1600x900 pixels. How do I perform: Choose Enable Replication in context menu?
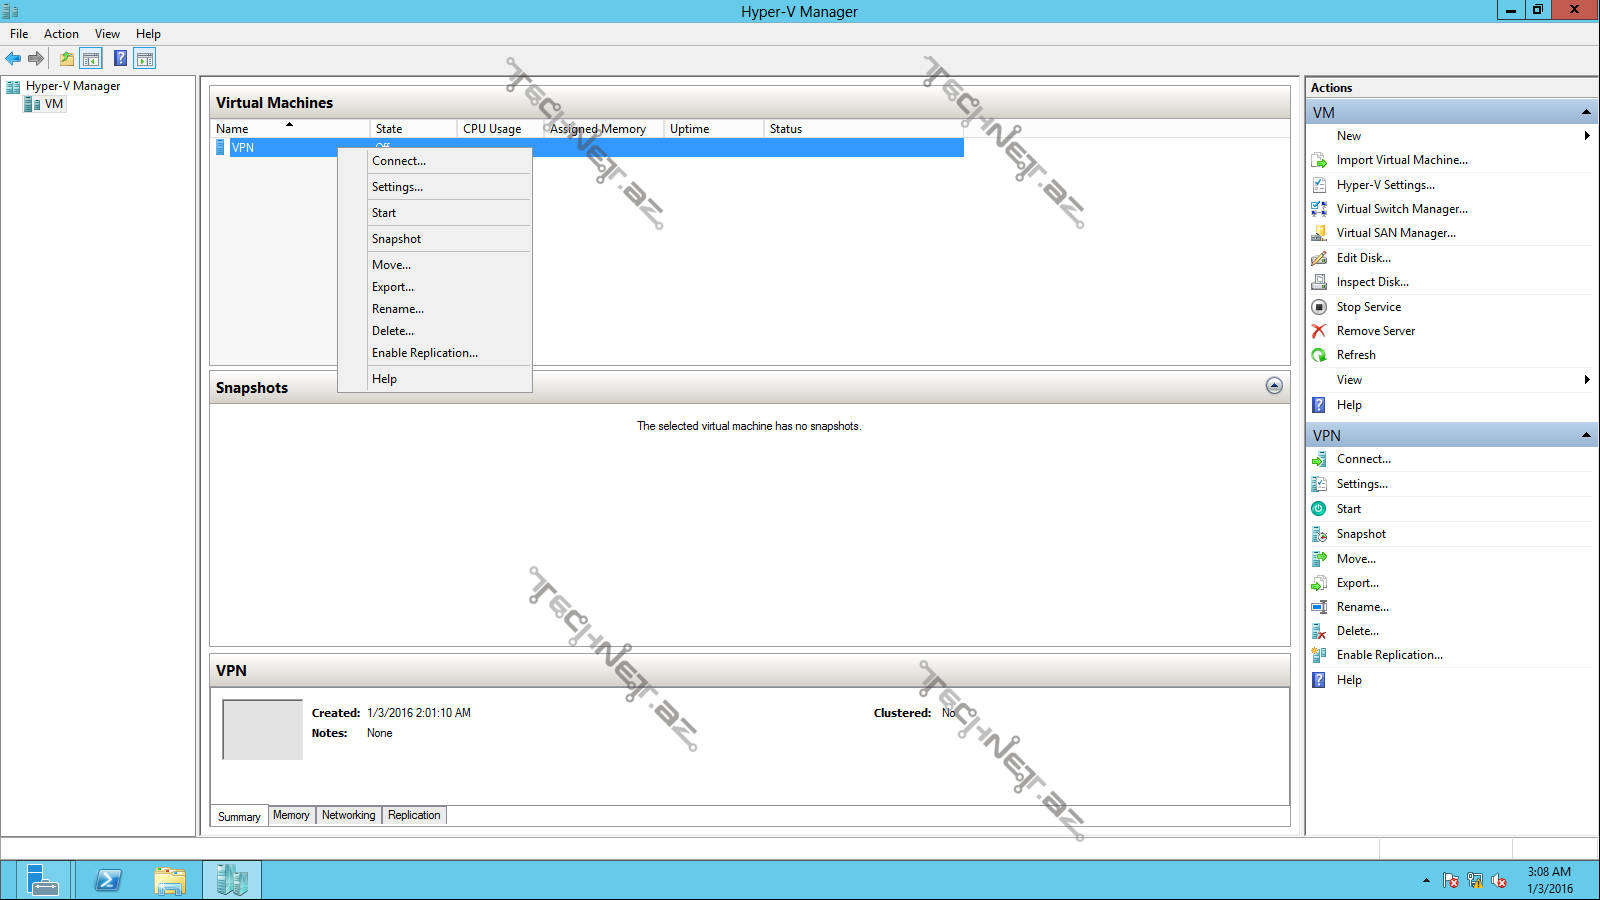point(424,353)
